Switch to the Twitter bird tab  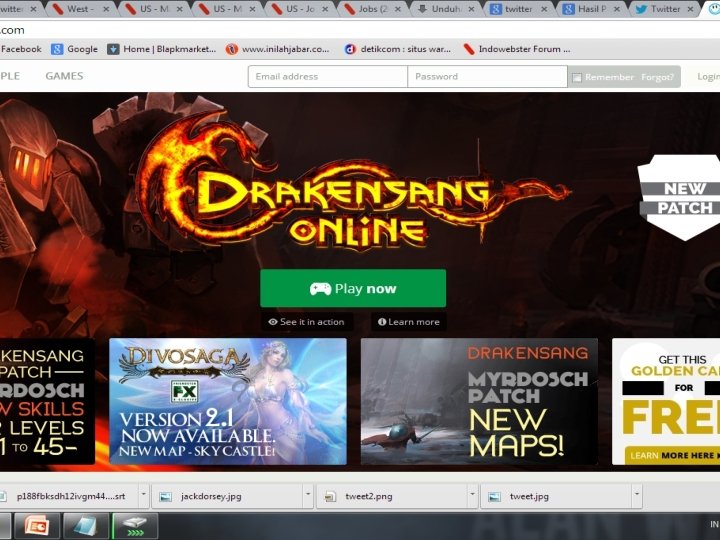[664, 9]
